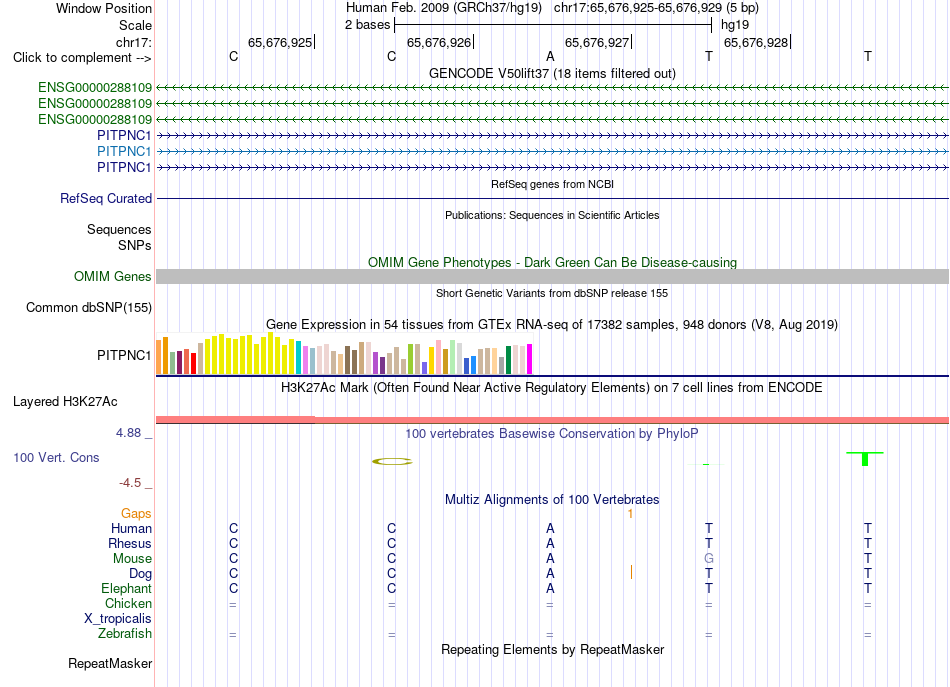Viewport: 950px width, 687px height.
Task: Click the G base in the Mouse row
Action: [x=709, y=558]
